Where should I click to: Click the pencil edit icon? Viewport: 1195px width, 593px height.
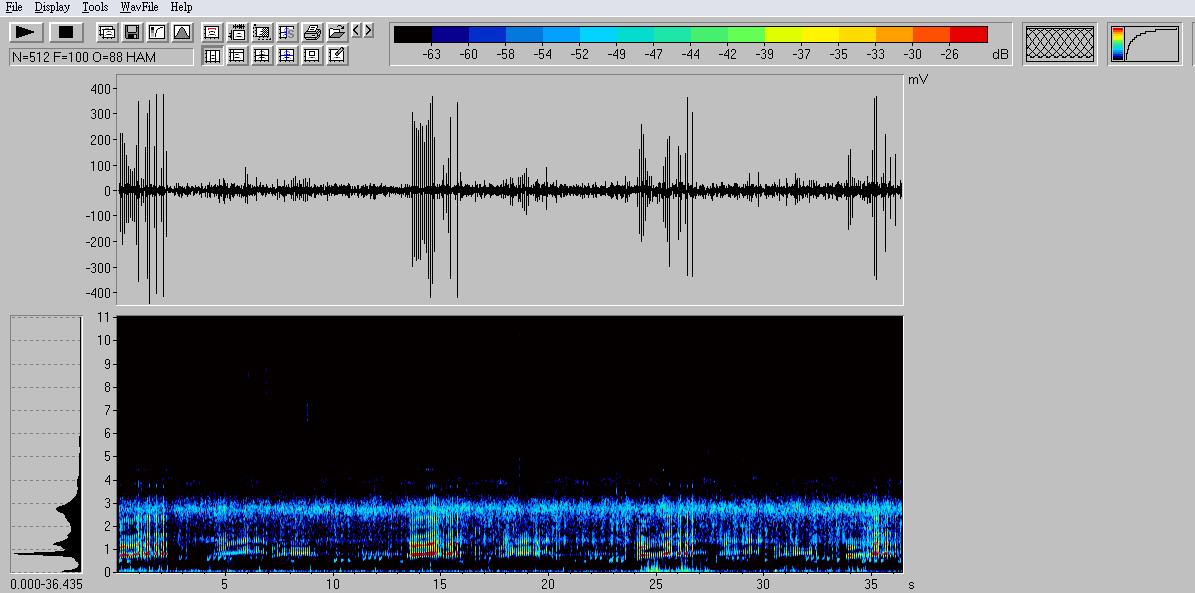pos(337,56)
